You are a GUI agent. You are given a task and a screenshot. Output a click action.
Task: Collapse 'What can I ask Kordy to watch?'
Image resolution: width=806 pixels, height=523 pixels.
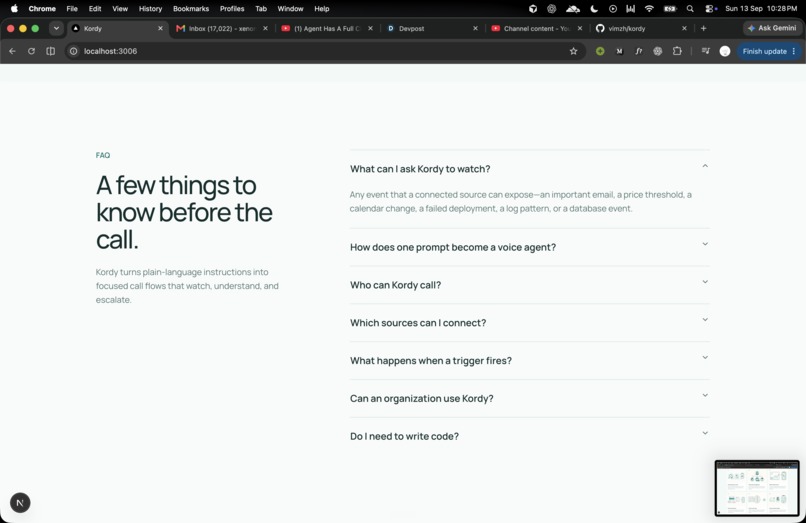[x=529, y=169]
